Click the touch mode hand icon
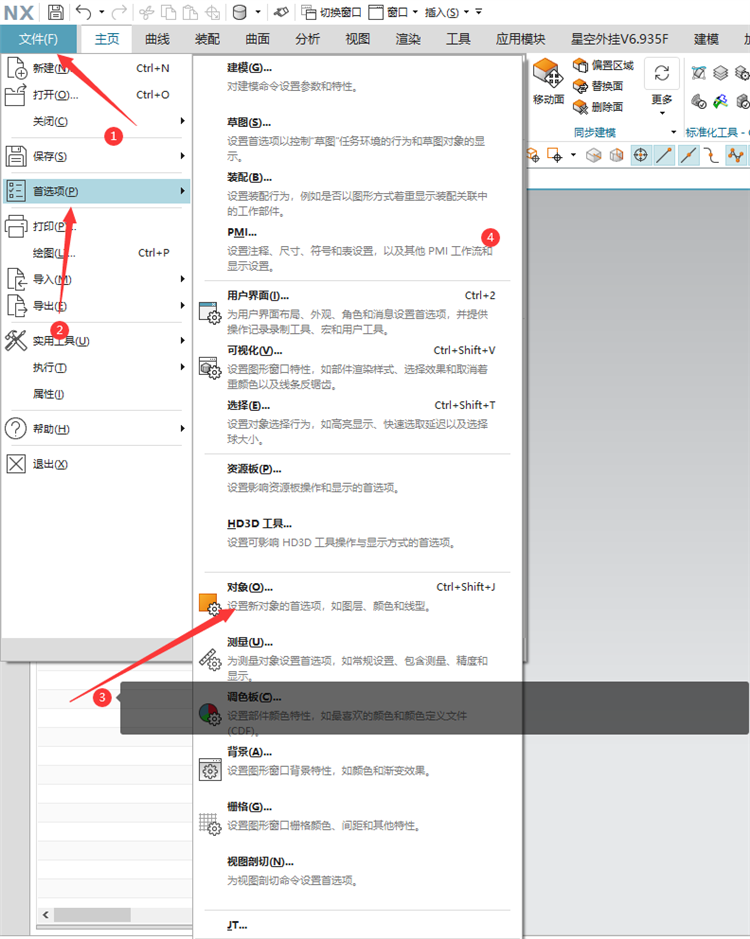 point(281,12)
